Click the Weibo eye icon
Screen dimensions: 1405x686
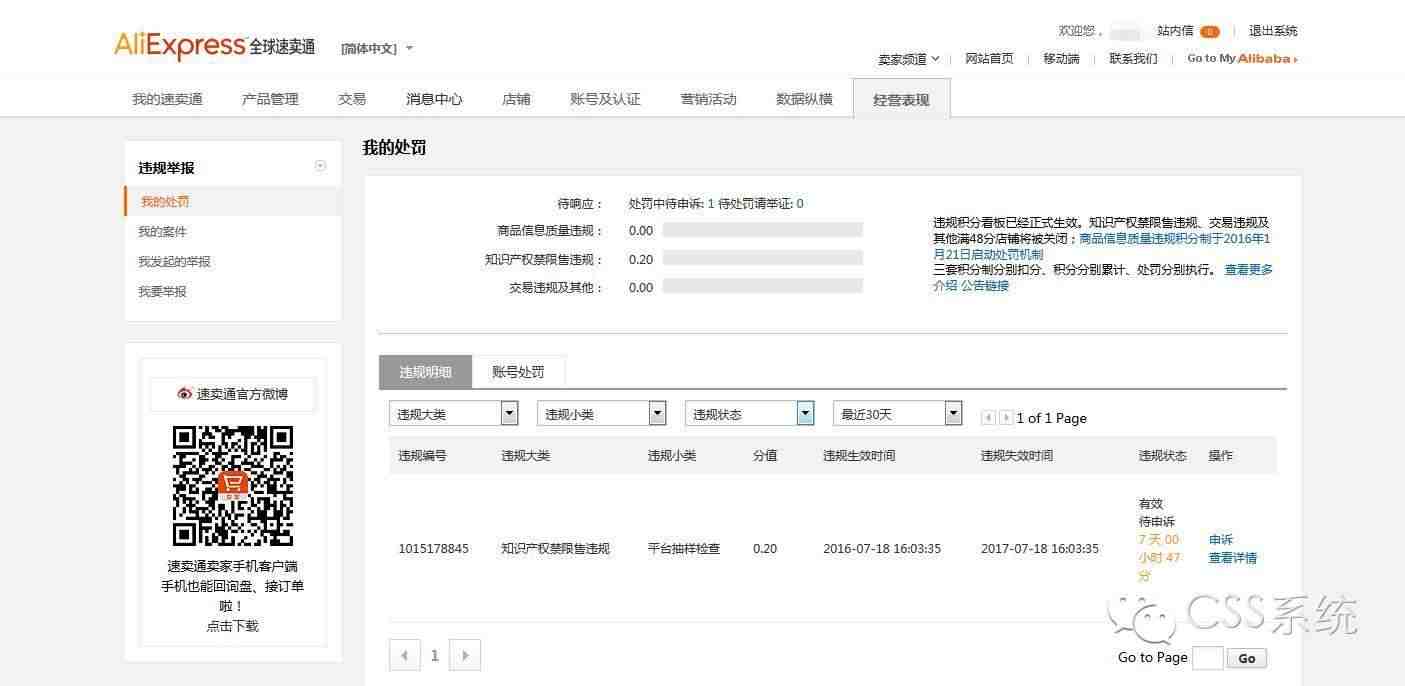[x=184, y=394]
